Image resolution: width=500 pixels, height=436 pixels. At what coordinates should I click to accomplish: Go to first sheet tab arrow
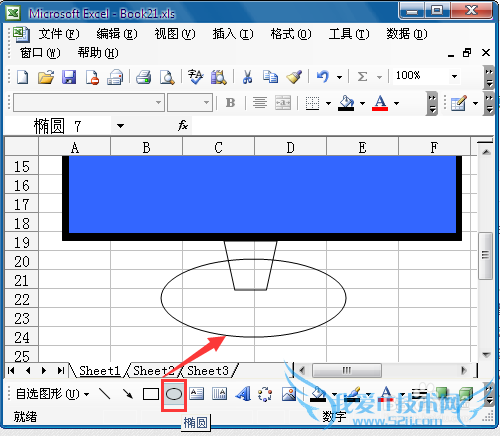point(11,371)
